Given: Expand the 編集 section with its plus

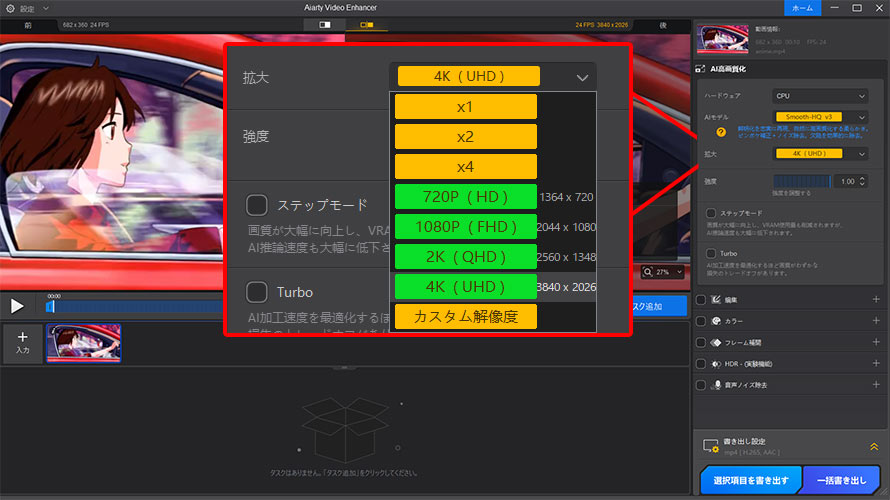Looking at the screenshot, I should coord(876,299).
